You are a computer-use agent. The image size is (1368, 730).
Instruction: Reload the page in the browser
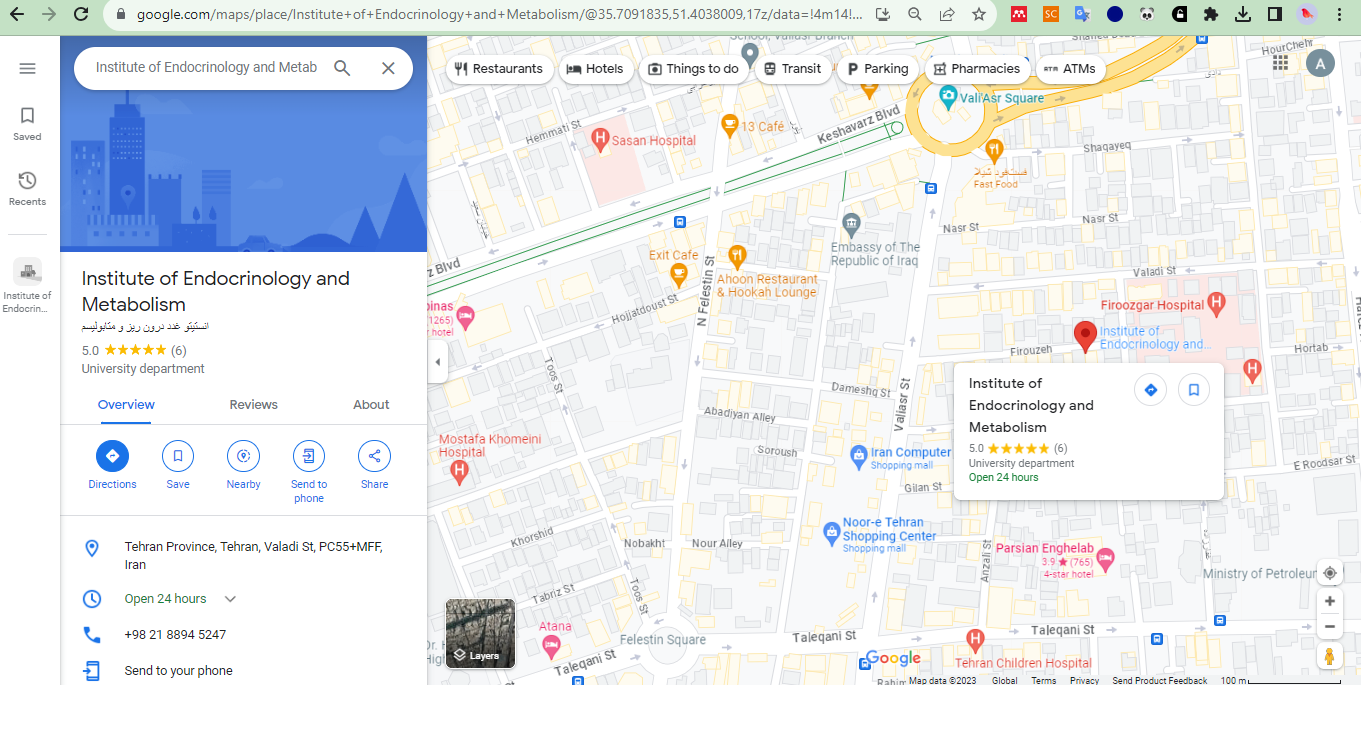81,15
